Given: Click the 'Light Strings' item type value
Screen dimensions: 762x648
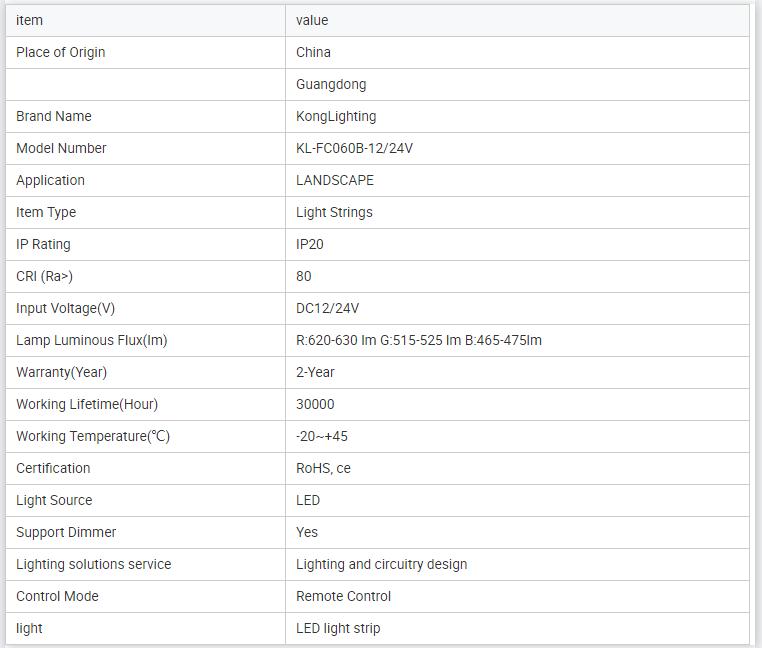Looking at the screenshot, I should coord(334,212).
